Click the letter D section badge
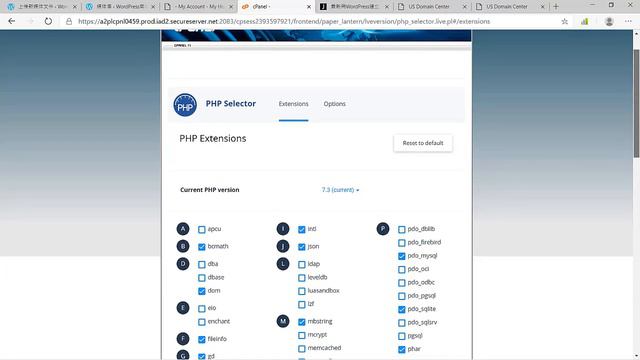 [183, 264]
